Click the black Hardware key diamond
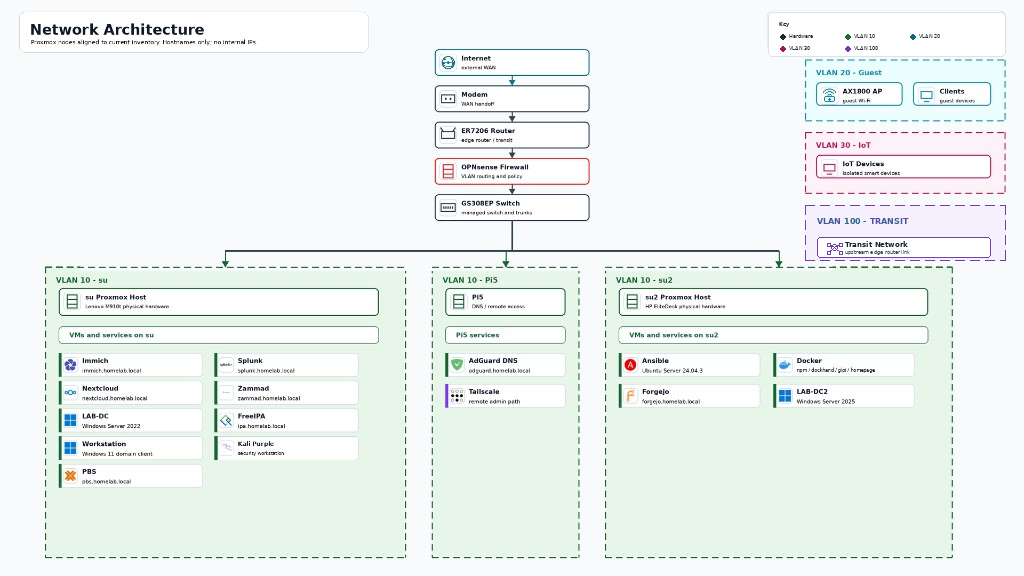Viewport: 1024px width, 576px height. [783, 37]
